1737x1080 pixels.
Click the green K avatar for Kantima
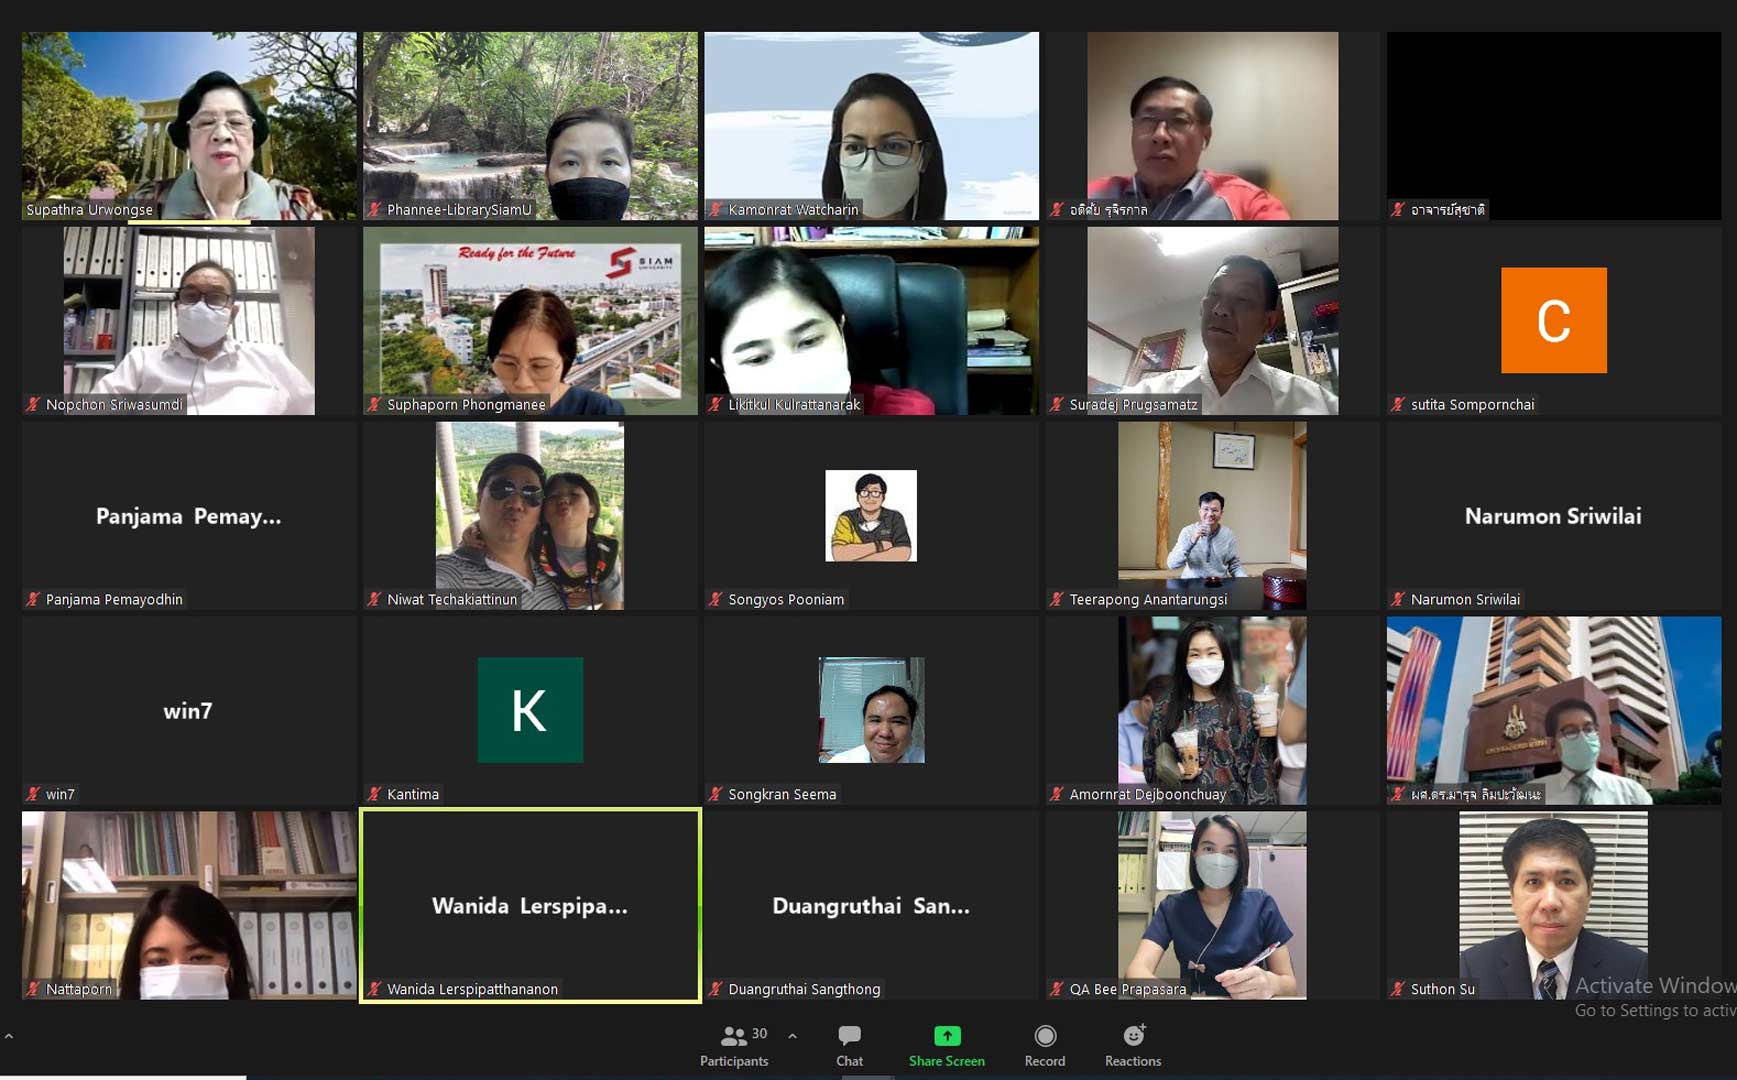pos(530,710)
